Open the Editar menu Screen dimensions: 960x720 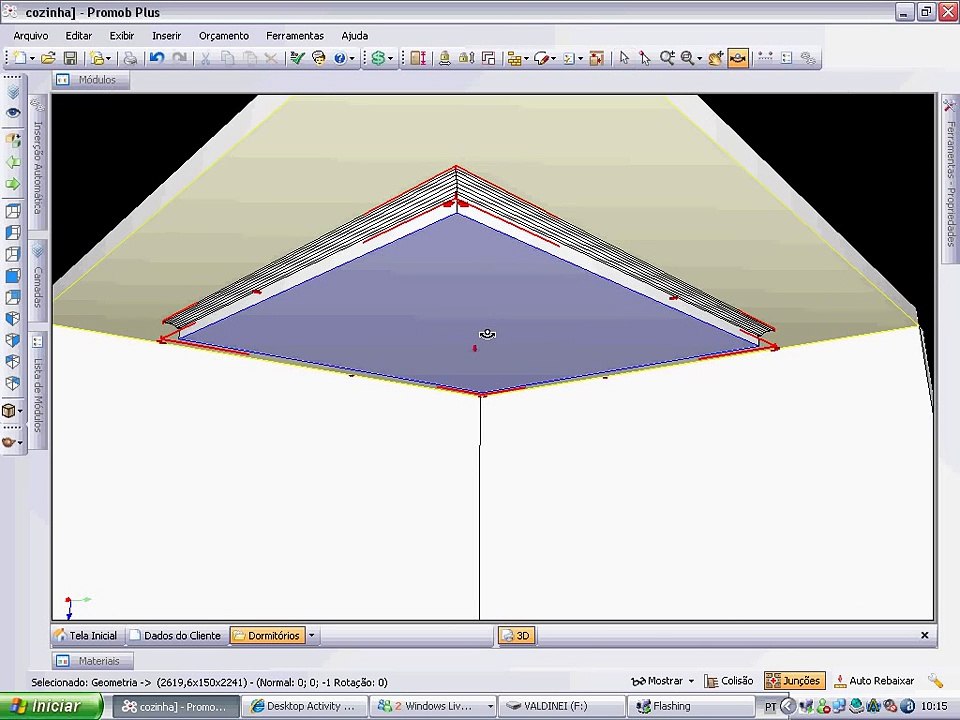click(78, 36)
